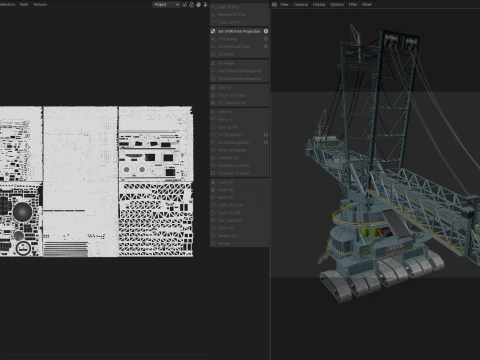Open UV Weld and Relax options gear
This screenshot has height=360, width=480.
[x=266, y=46]
